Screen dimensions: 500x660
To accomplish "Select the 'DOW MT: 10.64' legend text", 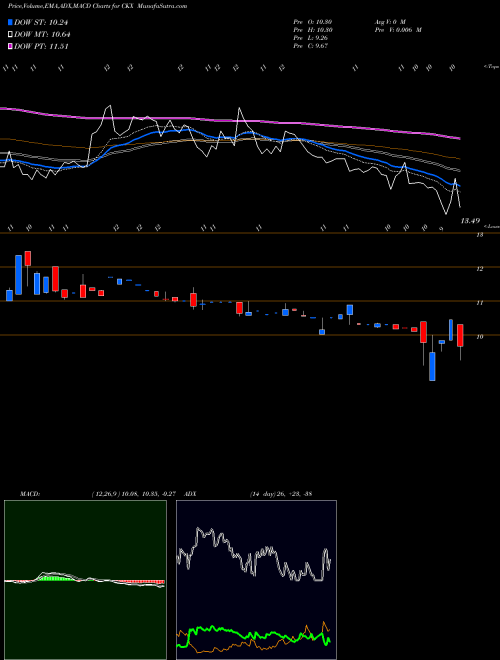I will click(42, 35).
